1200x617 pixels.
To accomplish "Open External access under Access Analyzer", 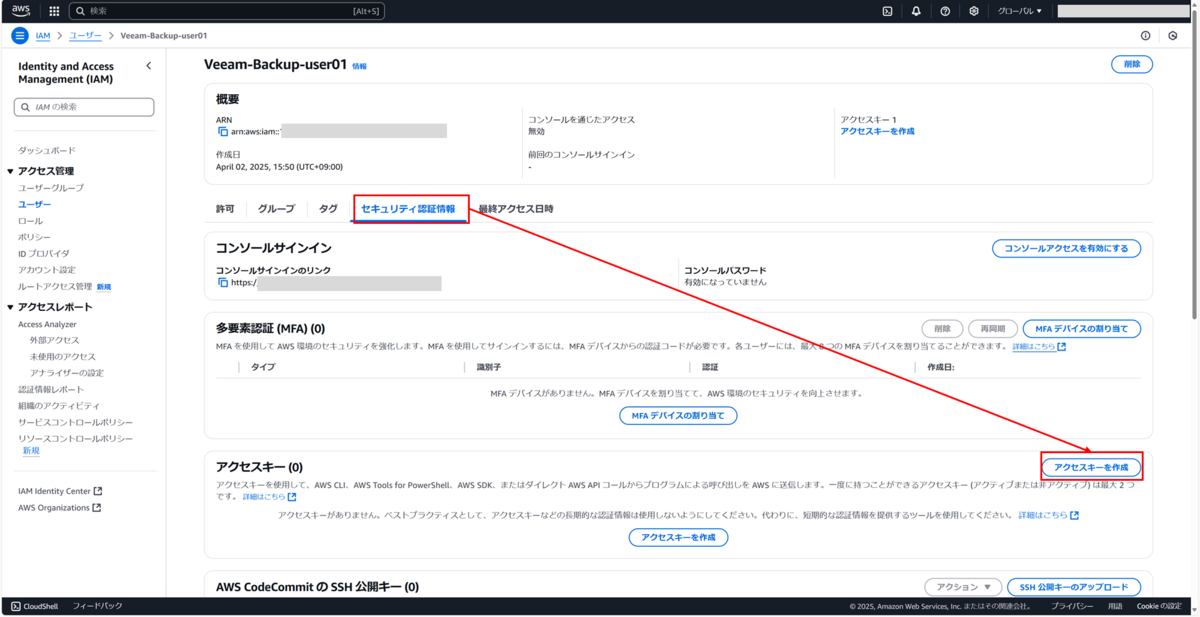I will pyautogui.click(x=54, y=340).
